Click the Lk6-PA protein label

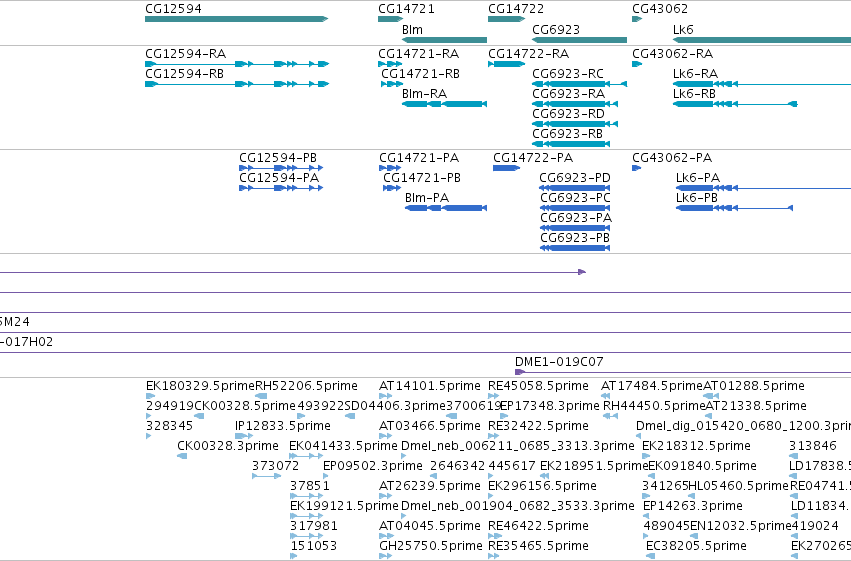(x=698, y=178)
